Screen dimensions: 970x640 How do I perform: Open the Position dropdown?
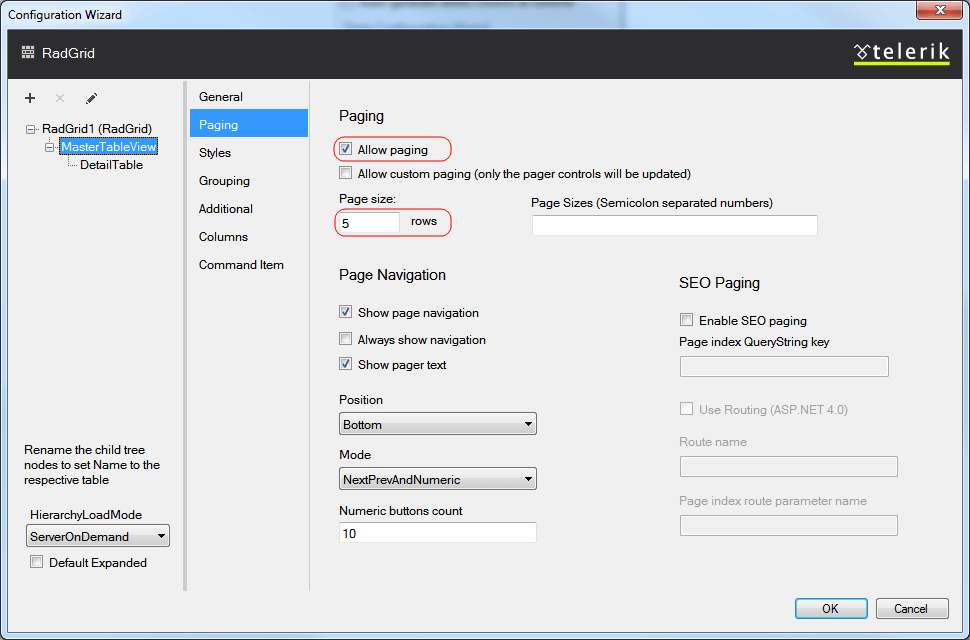coord(438,425)
